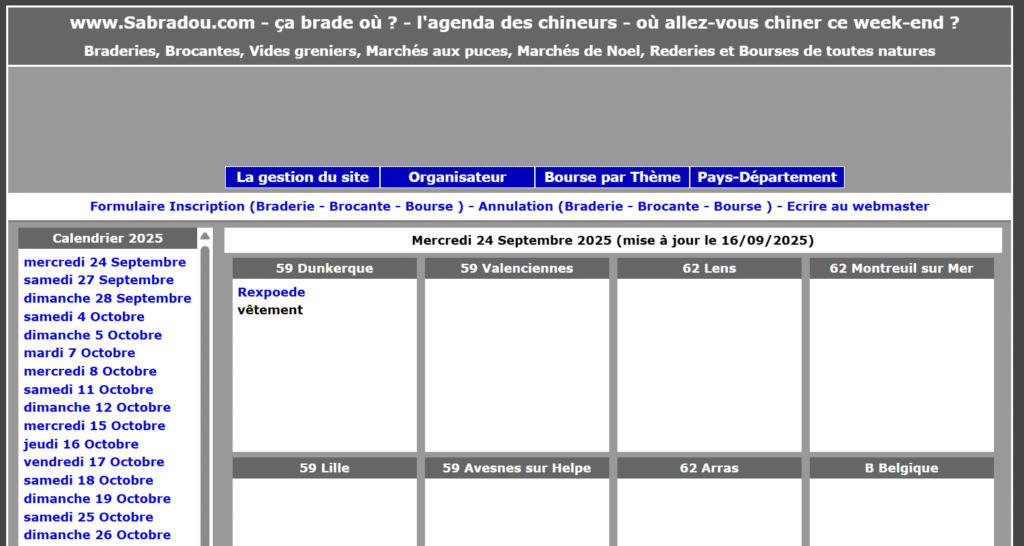1024x546 pixels.
Task: Open Bourse par Thème menu
Action: coord(612,177)
